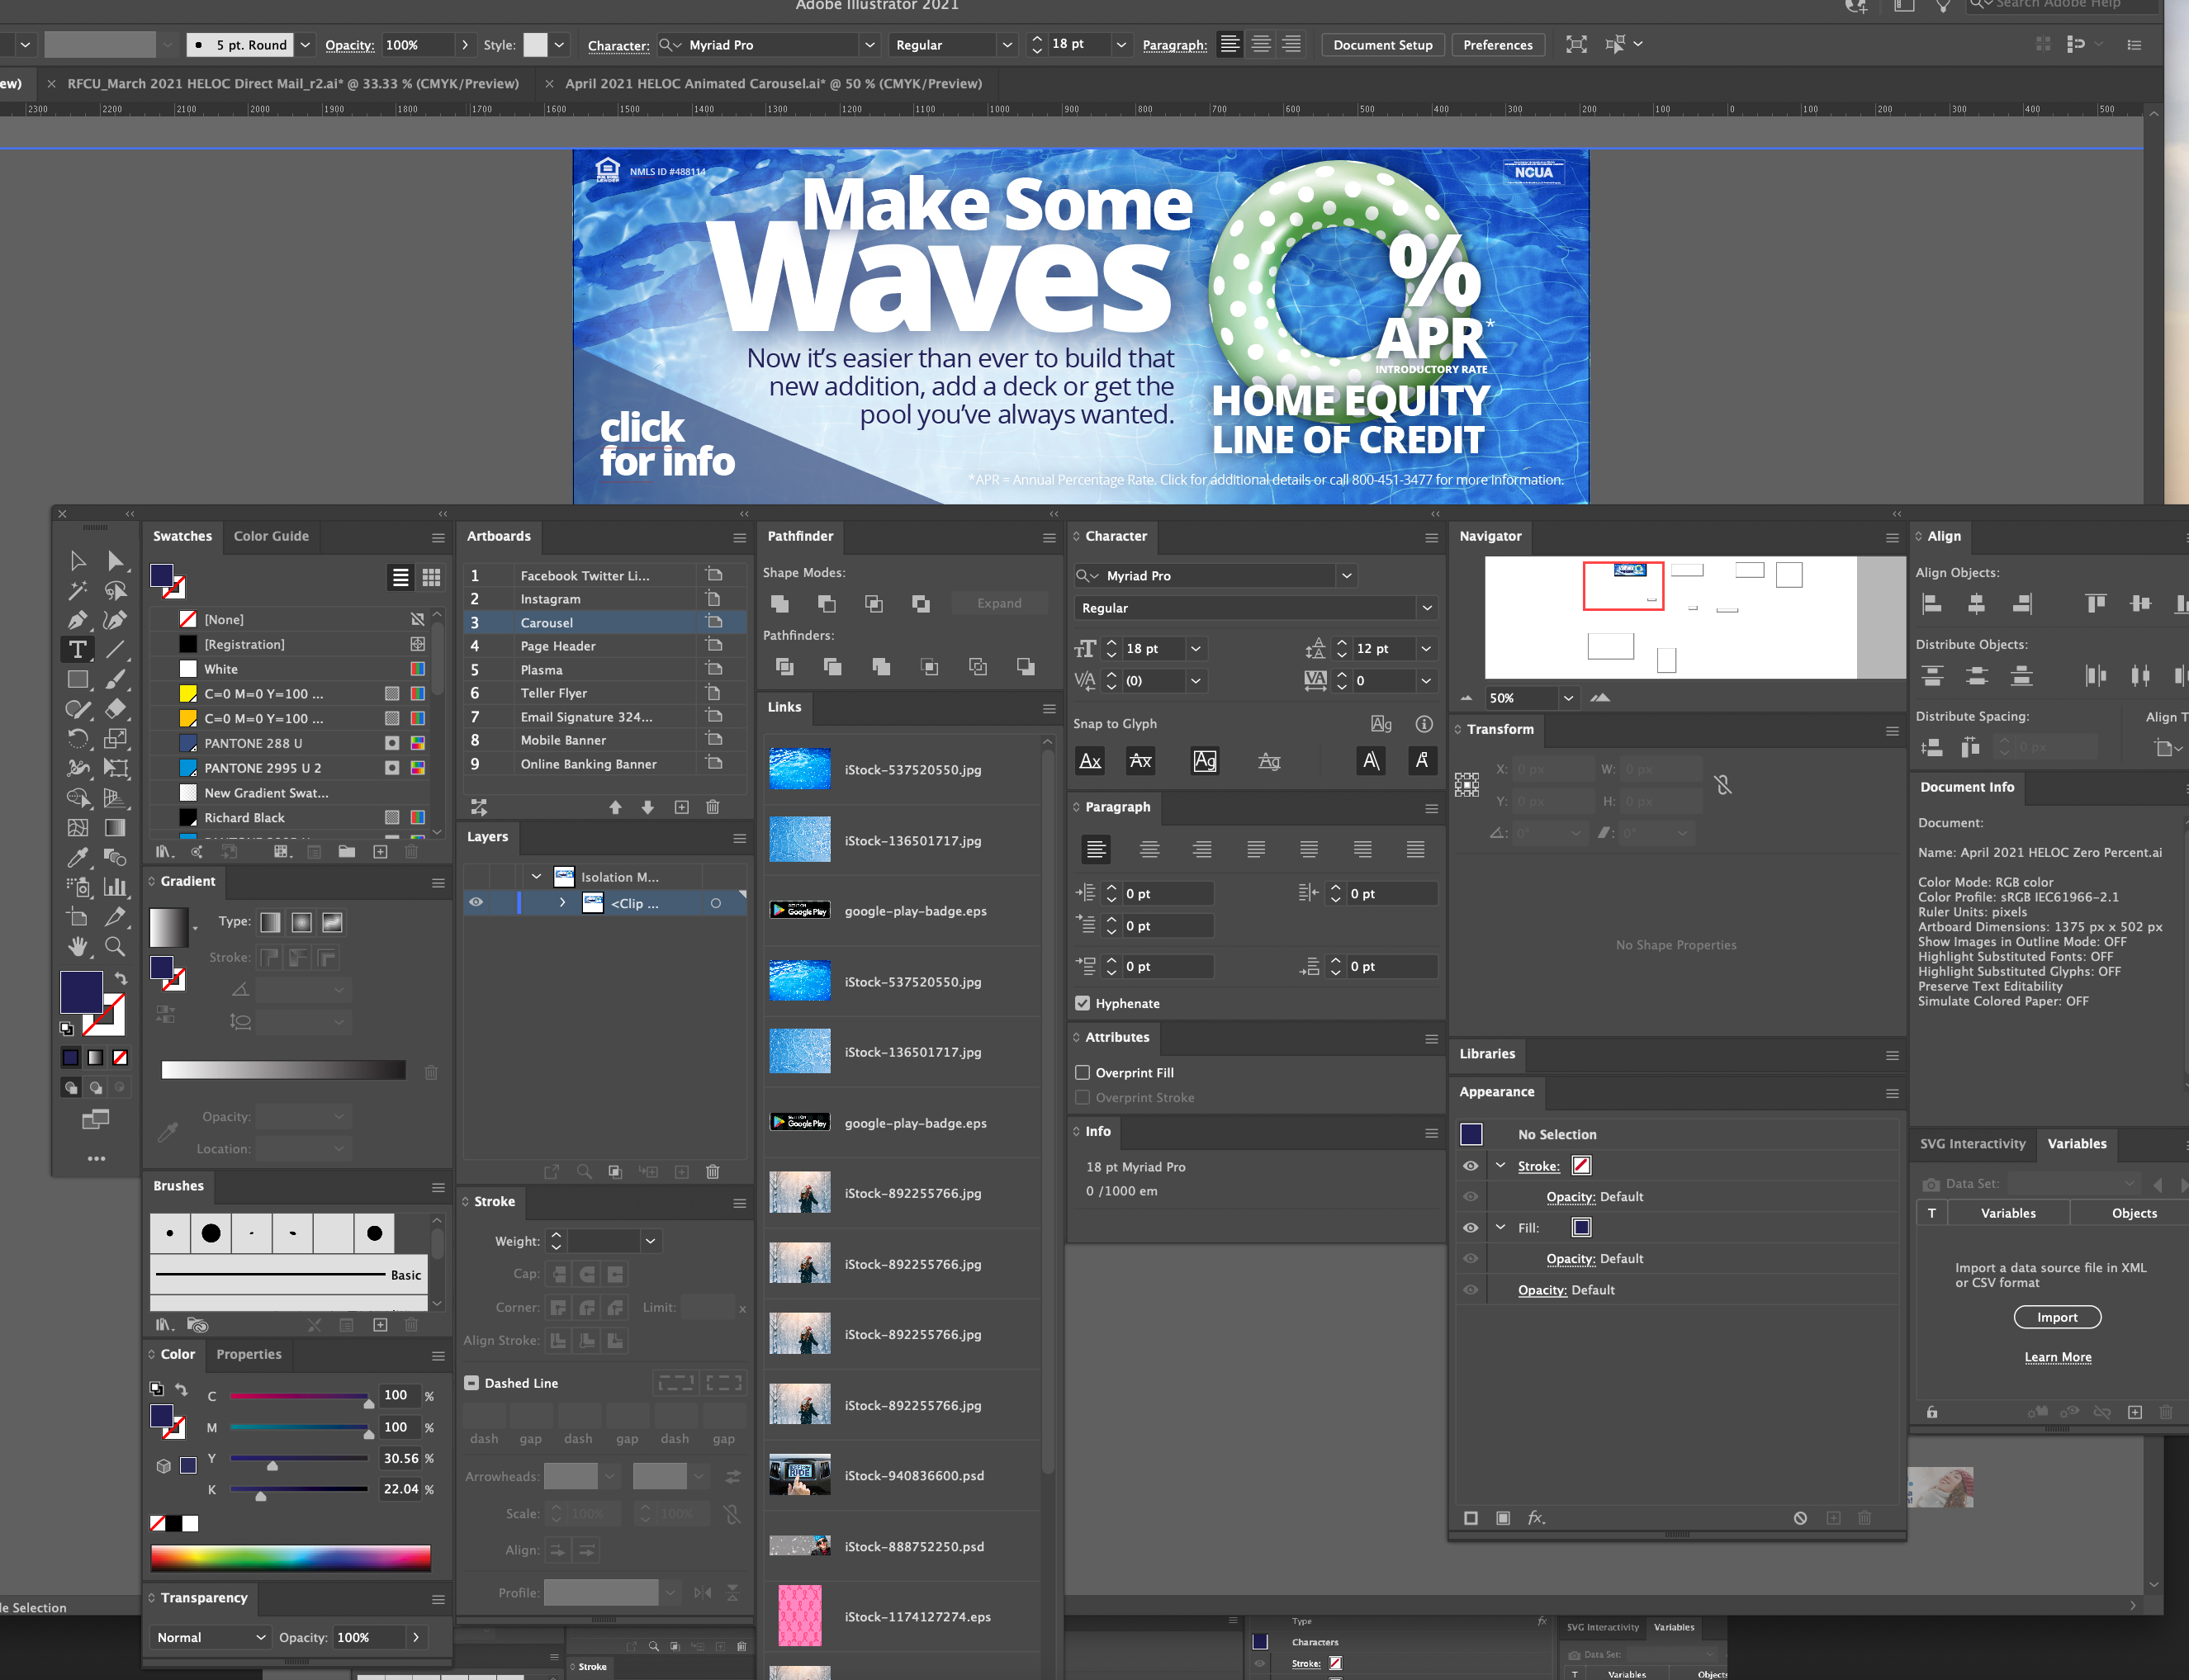Switch to the Color Guide tab
The width and height of the screenshot is (2189, 1680).
(x=271, y=536)
